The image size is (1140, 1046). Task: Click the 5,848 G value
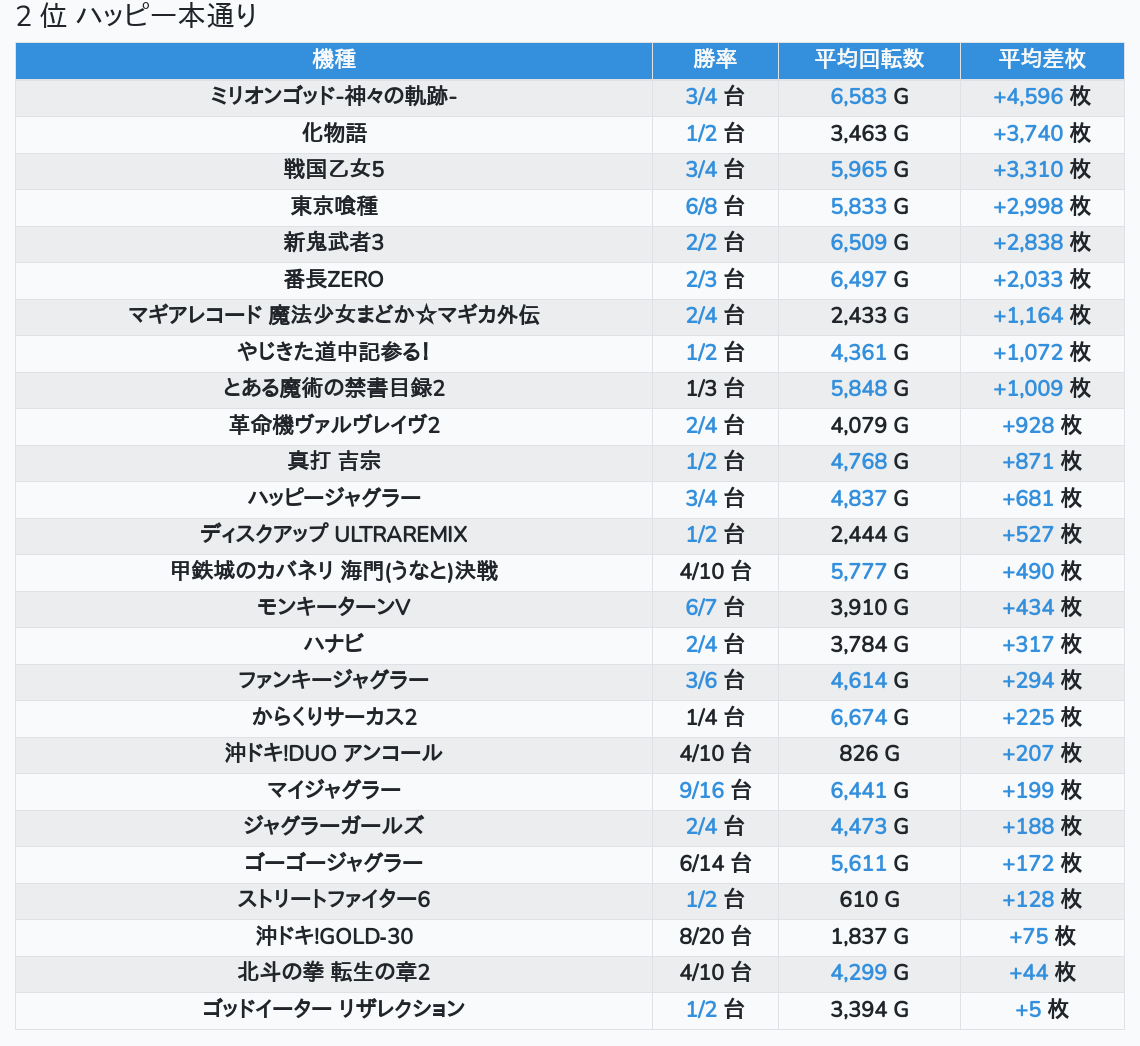click(869, 389)
